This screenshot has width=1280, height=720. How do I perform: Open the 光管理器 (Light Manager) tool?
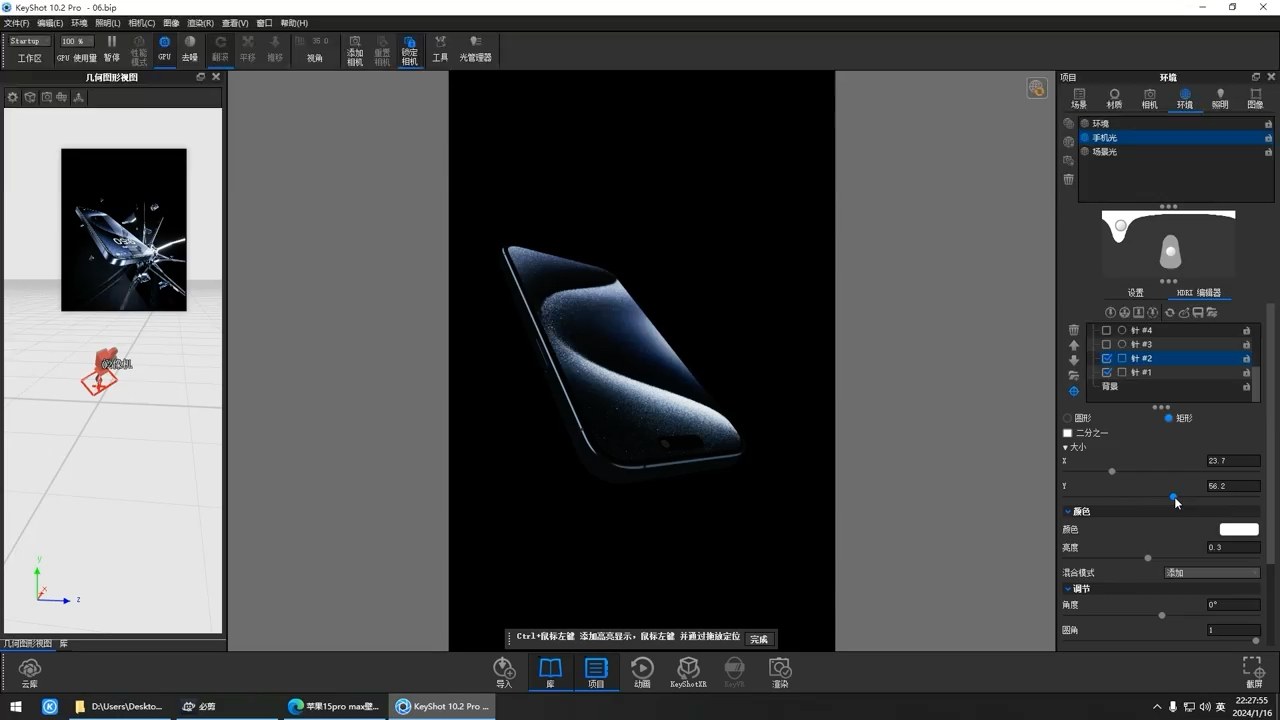tap(475, 49)
